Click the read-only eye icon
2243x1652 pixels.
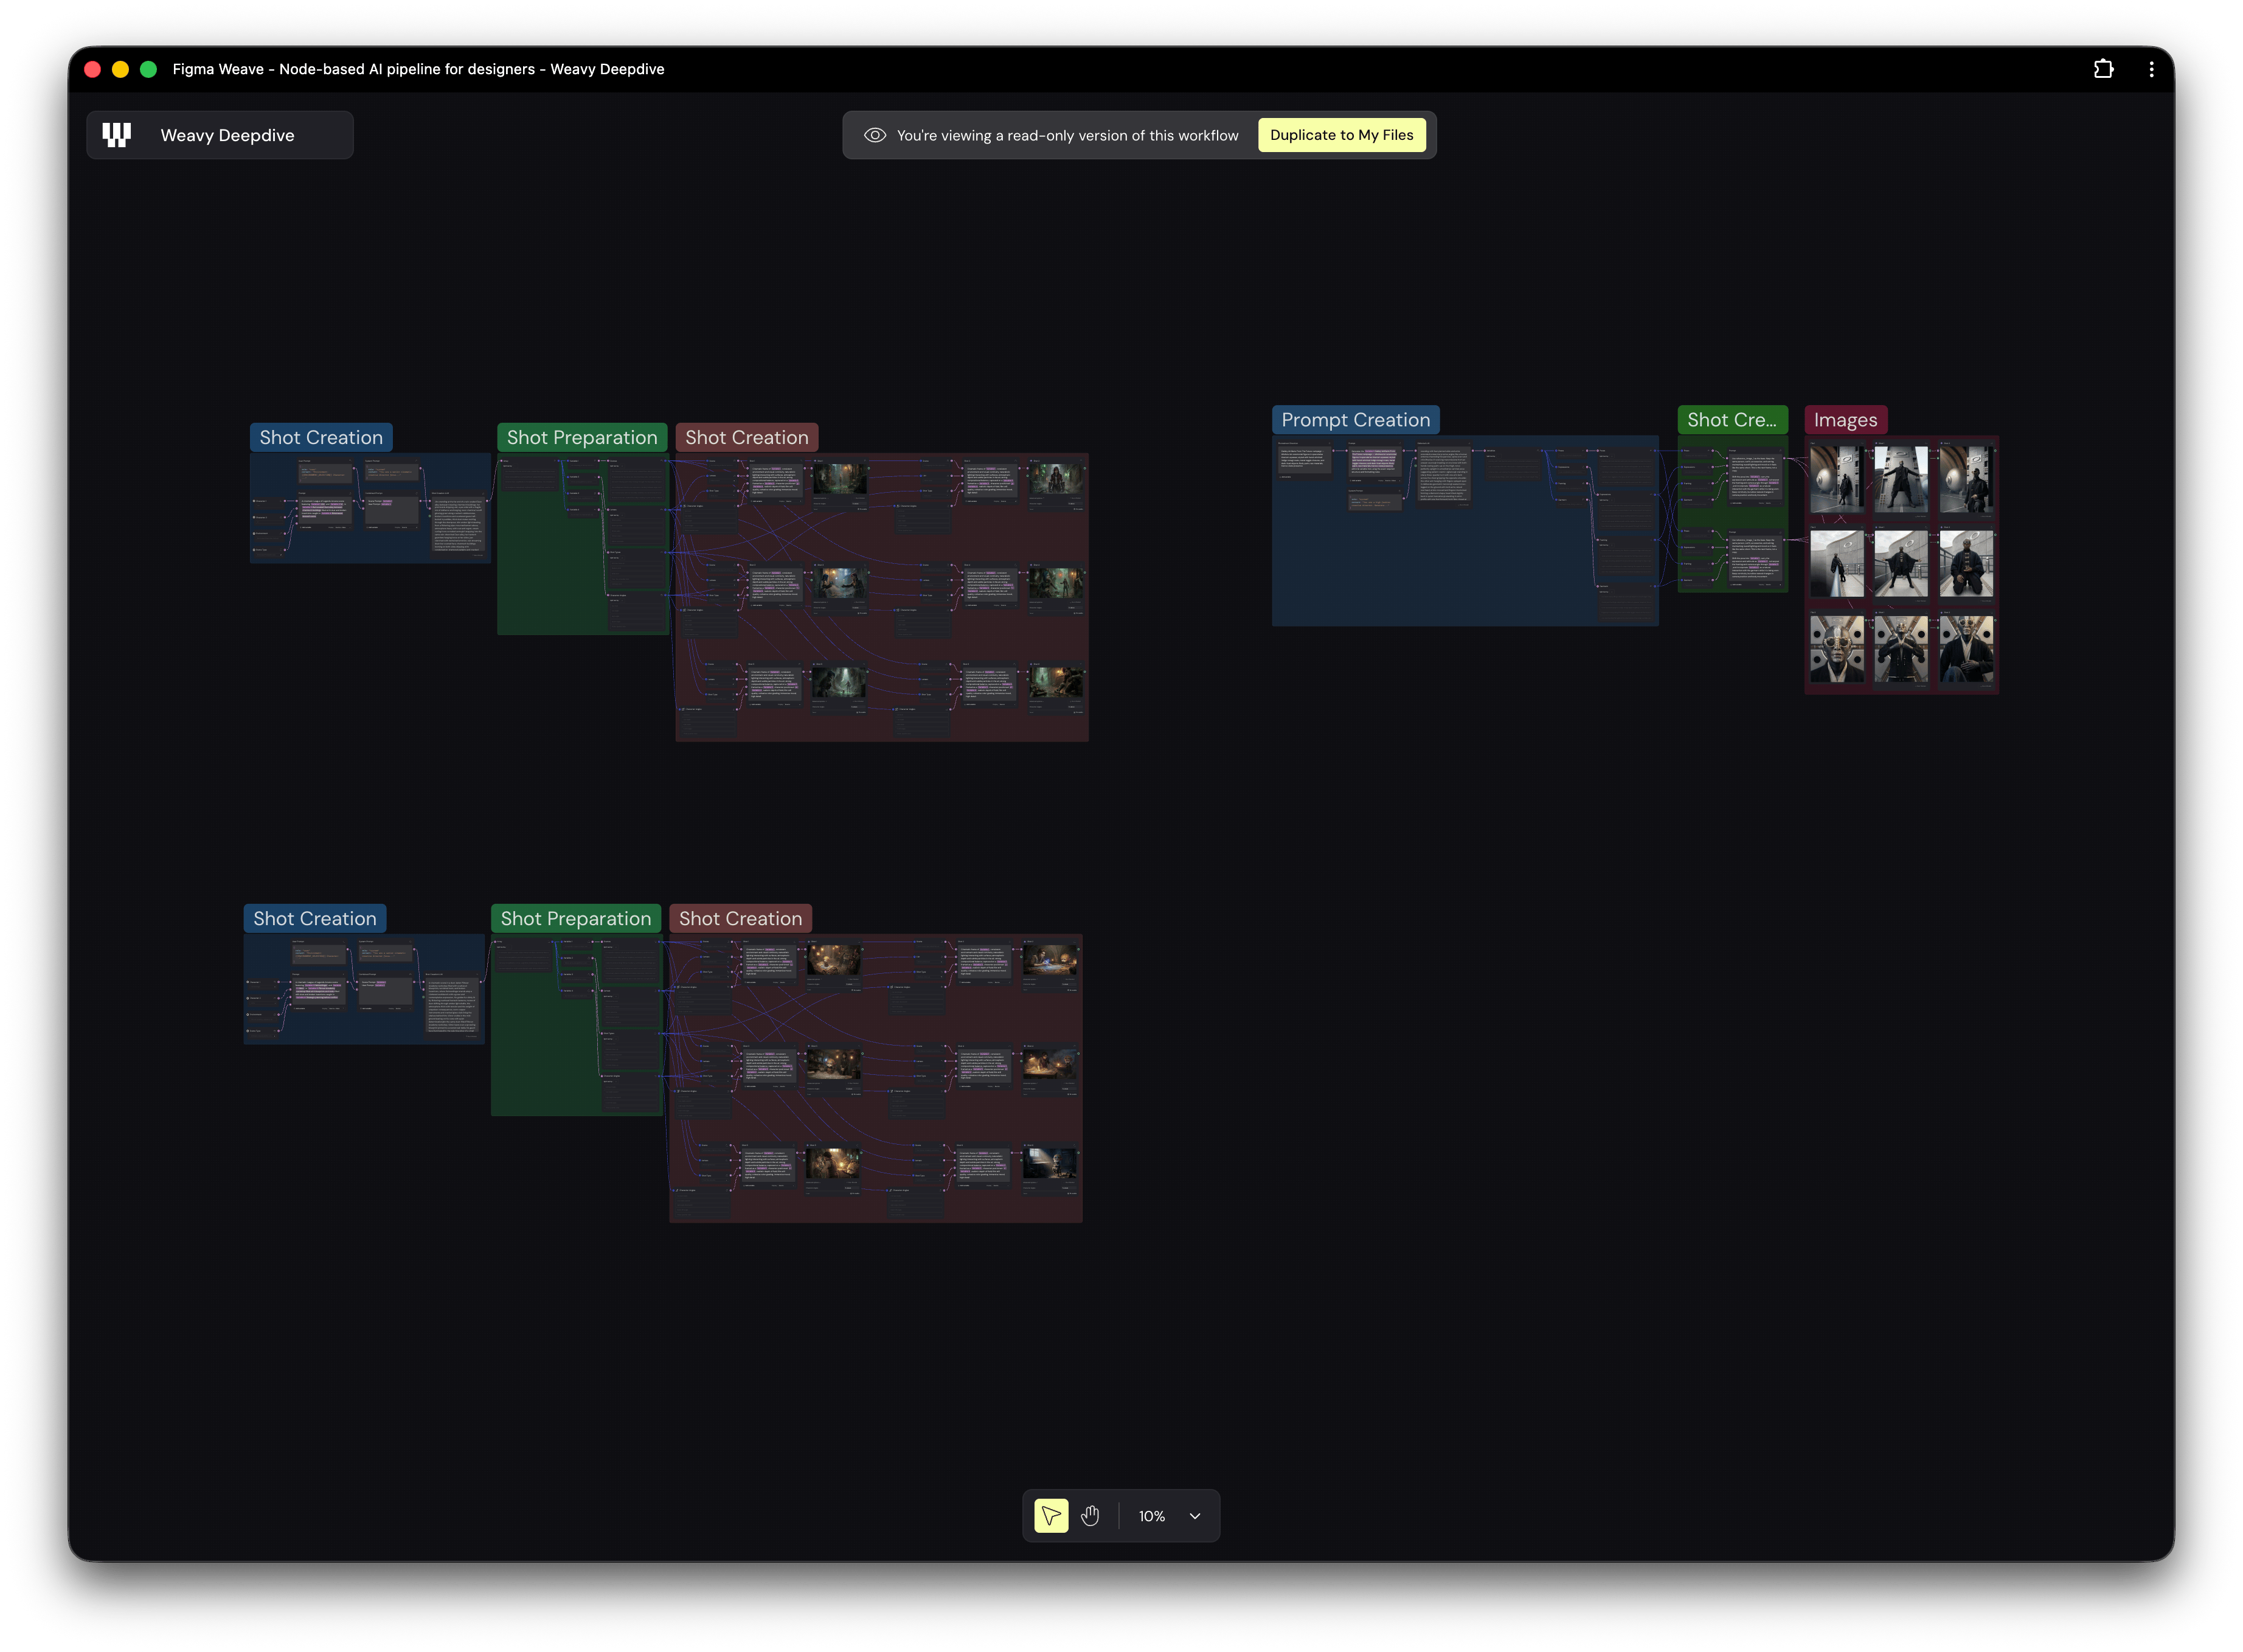(874, 135)
